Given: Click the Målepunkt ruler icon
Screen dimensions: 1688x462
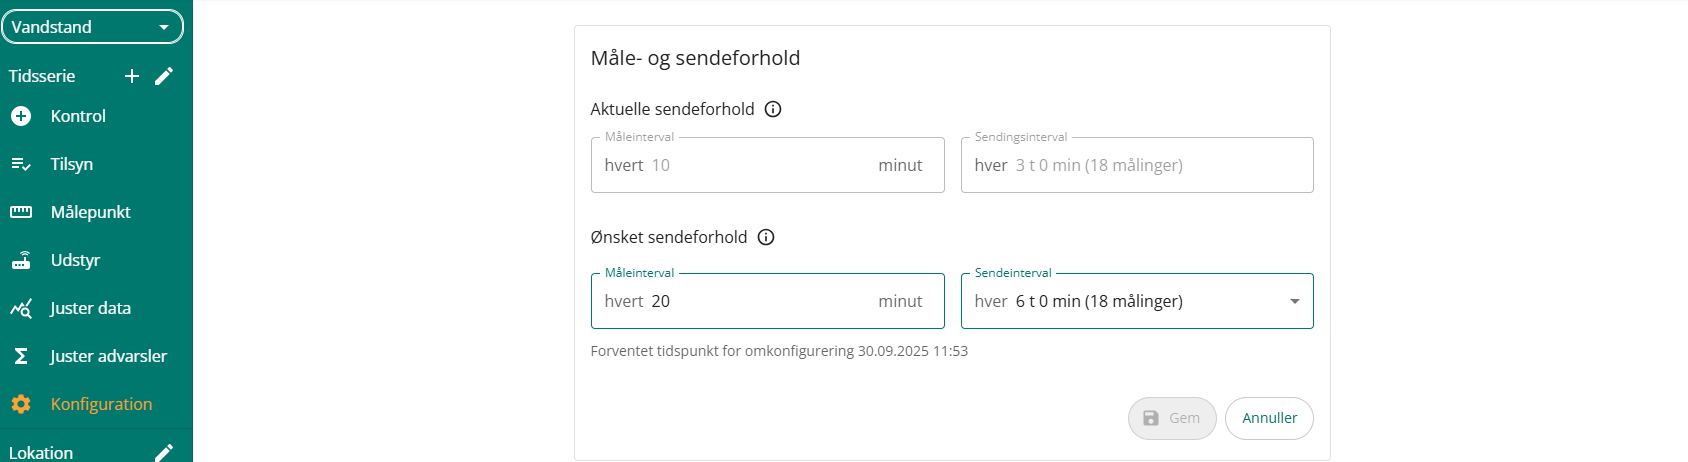Looking at the screenshot, I should (21, 212).
